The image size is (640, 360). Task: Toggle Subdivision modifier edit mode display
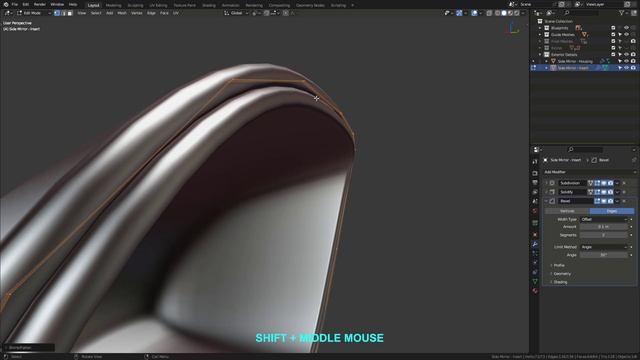click(x=597, y=183)
